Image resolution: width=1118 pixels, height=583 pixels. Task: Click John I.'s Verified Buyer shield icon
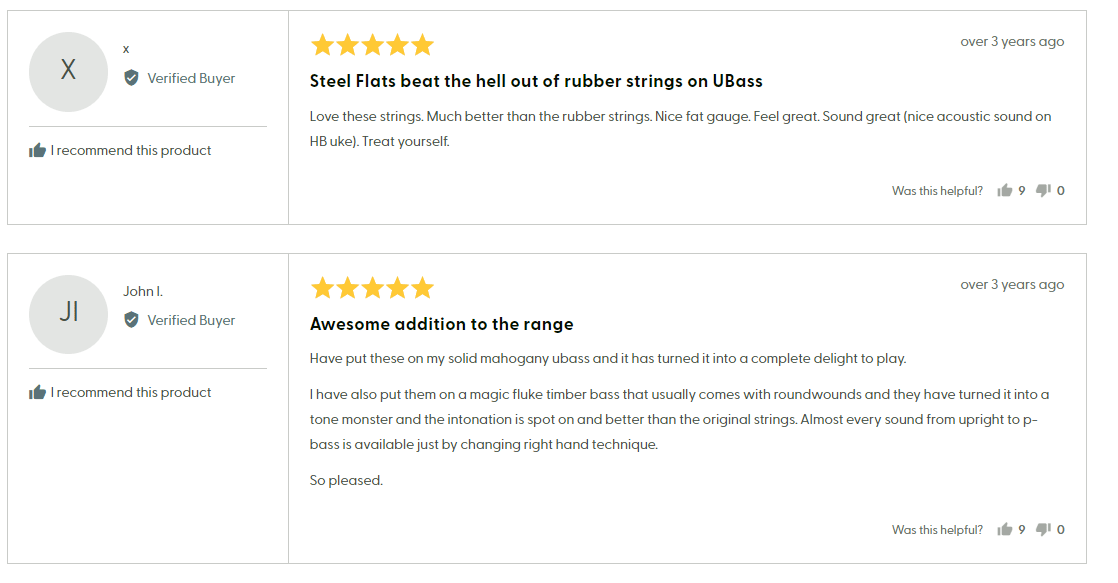pos(131,320)
